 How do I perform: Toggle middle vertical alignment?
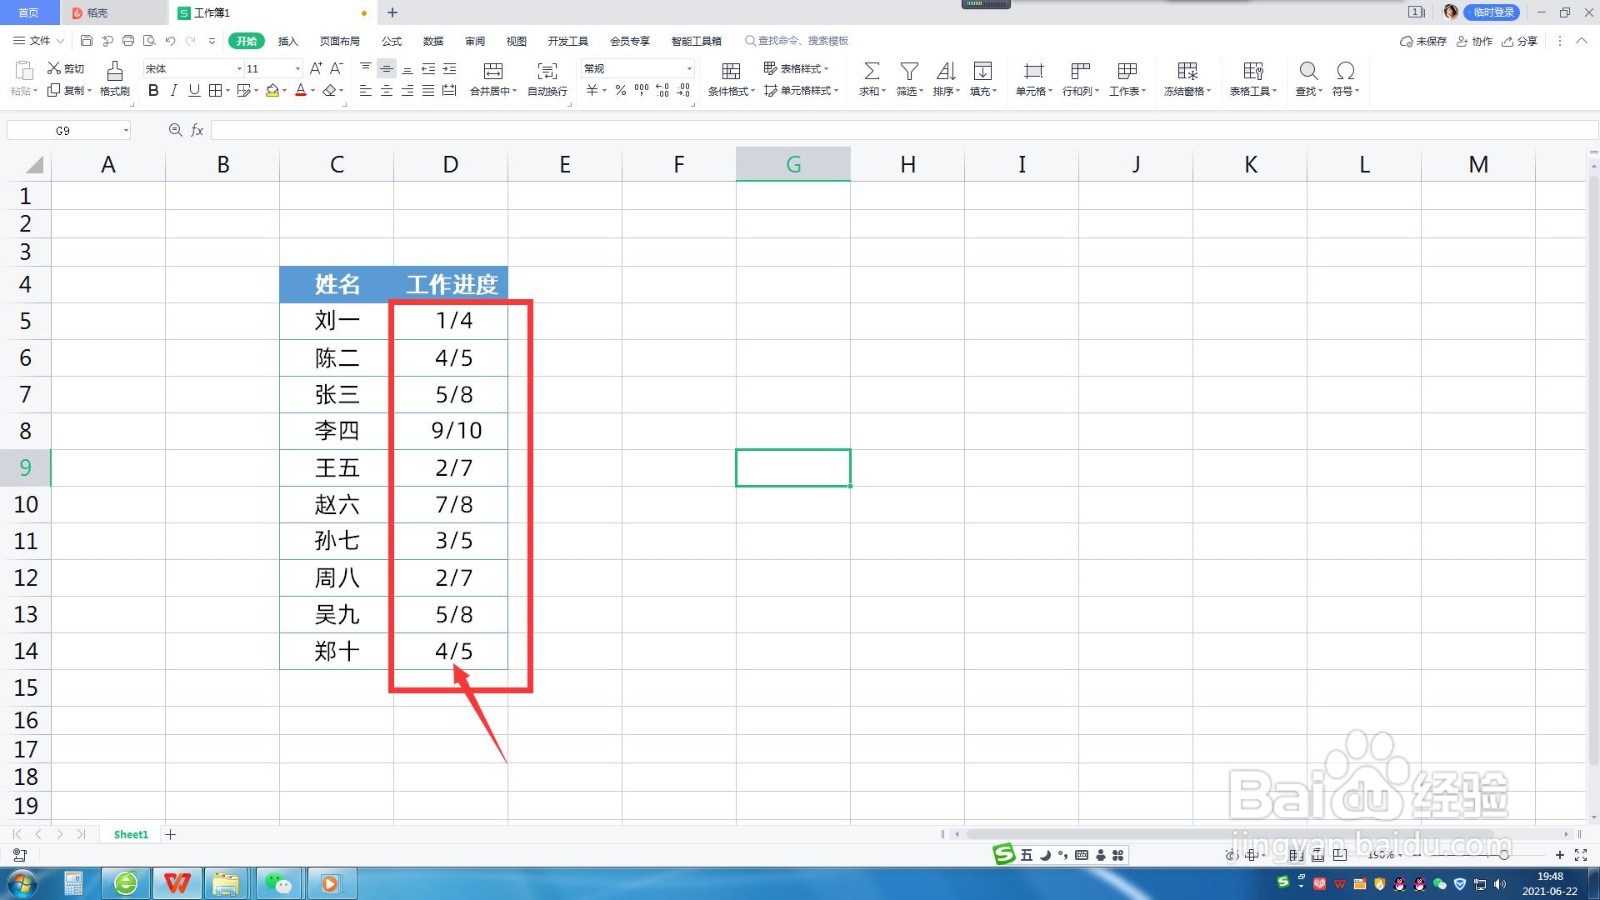[x=386, y=68]
